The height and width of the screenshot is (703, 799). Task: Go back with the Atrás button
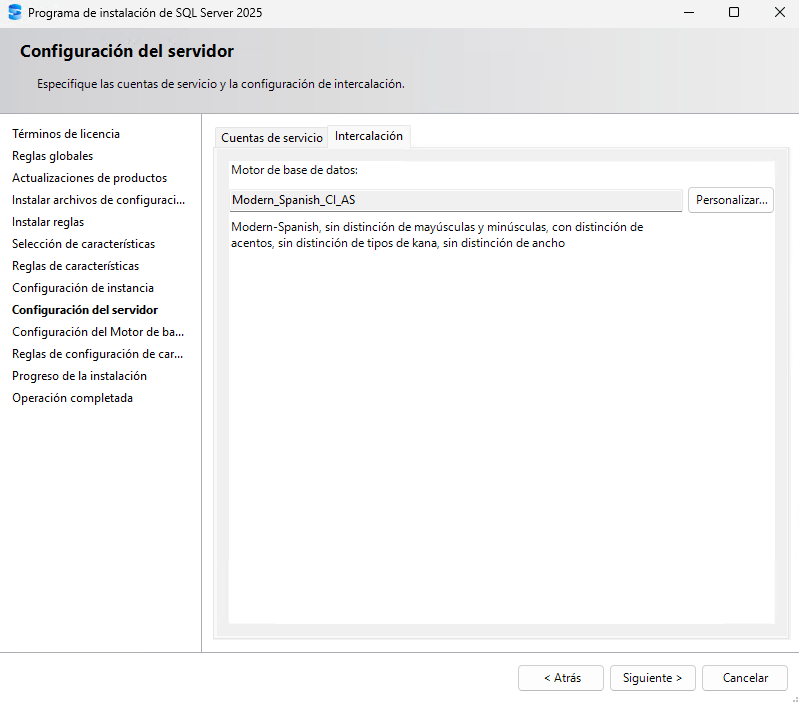pos(561,678)
